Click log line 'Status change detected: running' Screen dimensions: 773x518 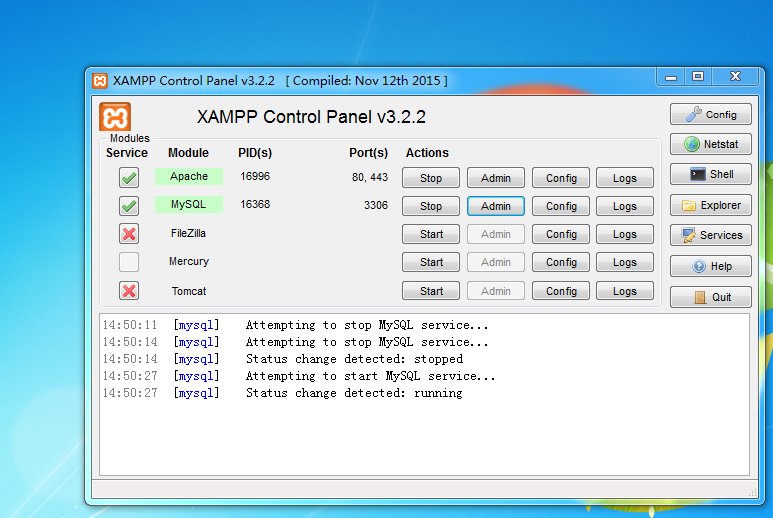(x=354, y=393)
